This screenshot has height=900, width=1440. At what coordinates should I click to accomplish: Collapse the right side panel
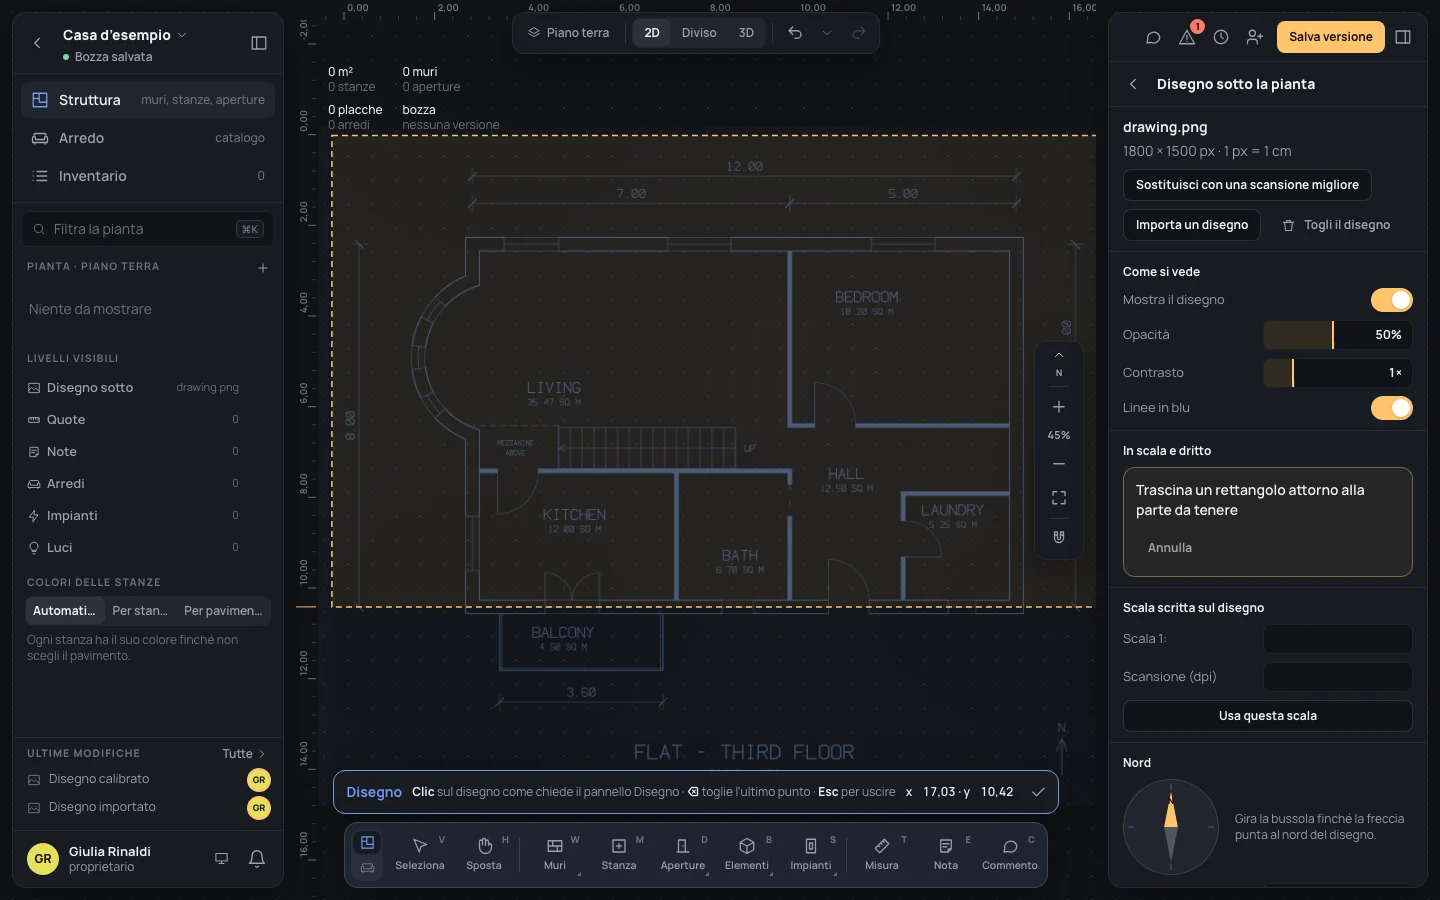[1403, 37]
